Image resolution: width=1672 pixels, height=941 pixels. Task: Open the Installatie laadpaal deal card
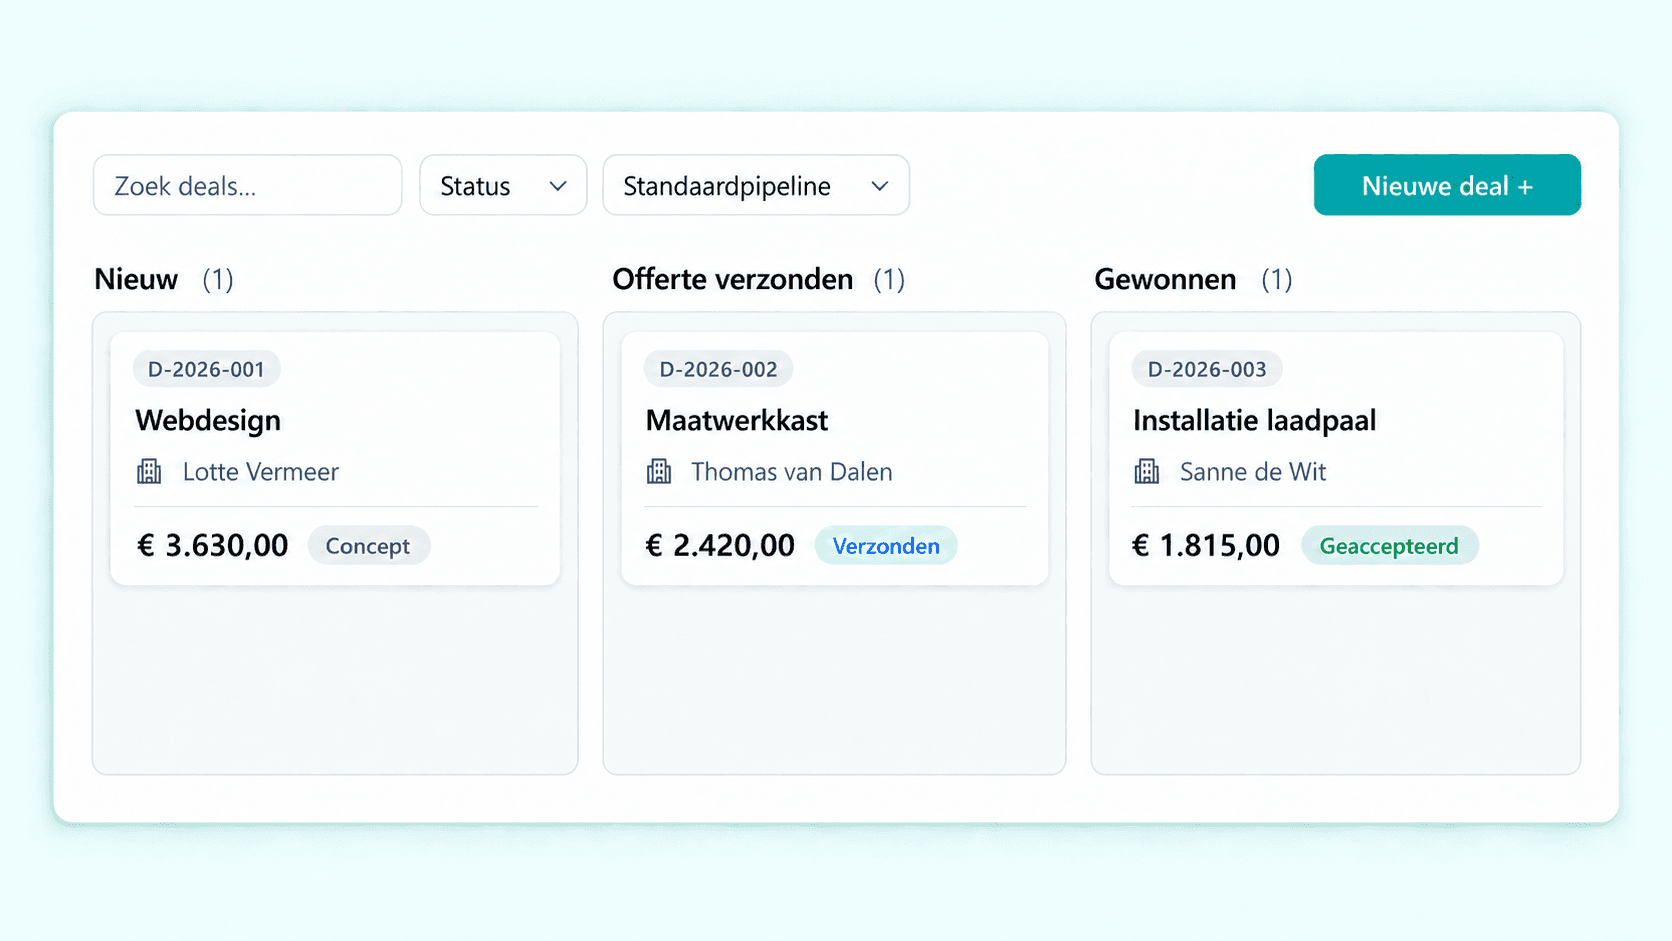pos(1336,458)
